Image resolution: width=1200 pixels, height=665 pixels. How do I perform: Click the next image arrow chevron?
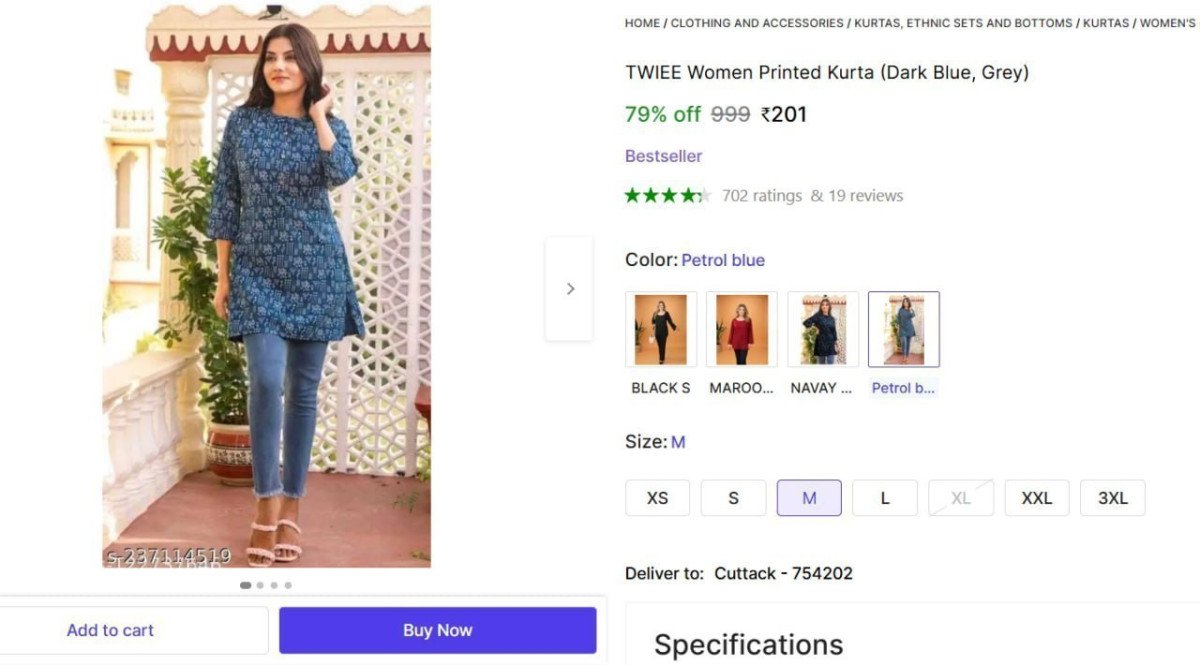[x=570, y=288]
